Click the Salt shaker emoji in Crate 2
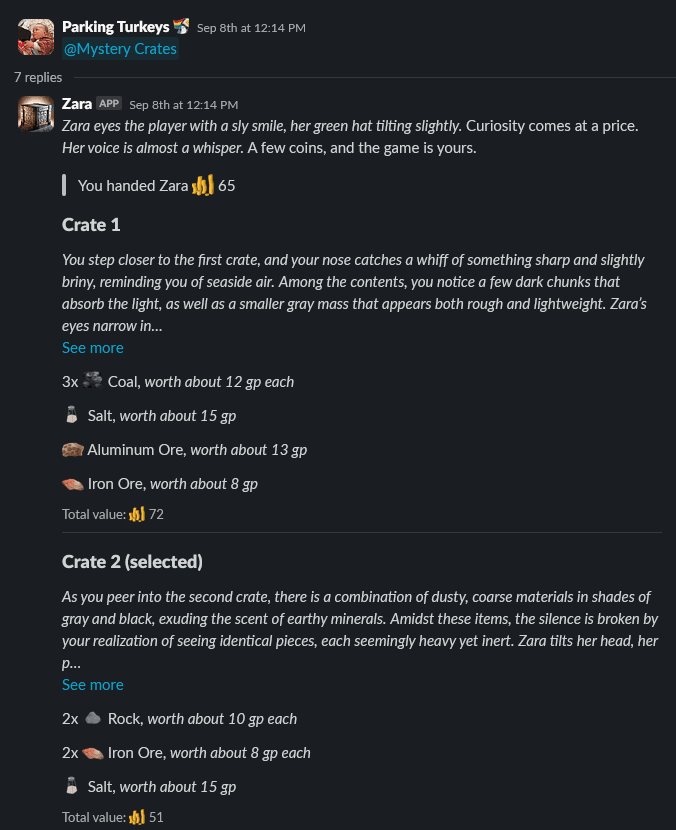 tap(72, 786)
